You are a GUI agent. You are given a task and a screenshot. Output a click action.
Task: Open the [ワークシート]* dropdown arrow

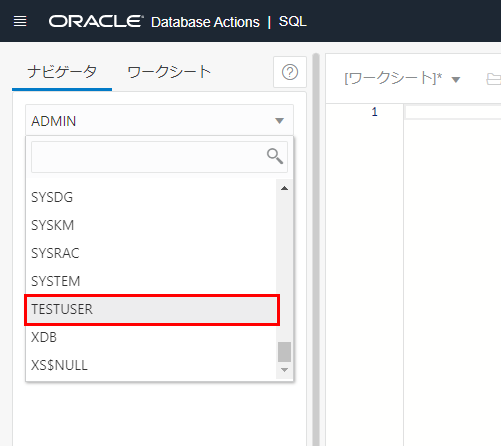(456, 80)
